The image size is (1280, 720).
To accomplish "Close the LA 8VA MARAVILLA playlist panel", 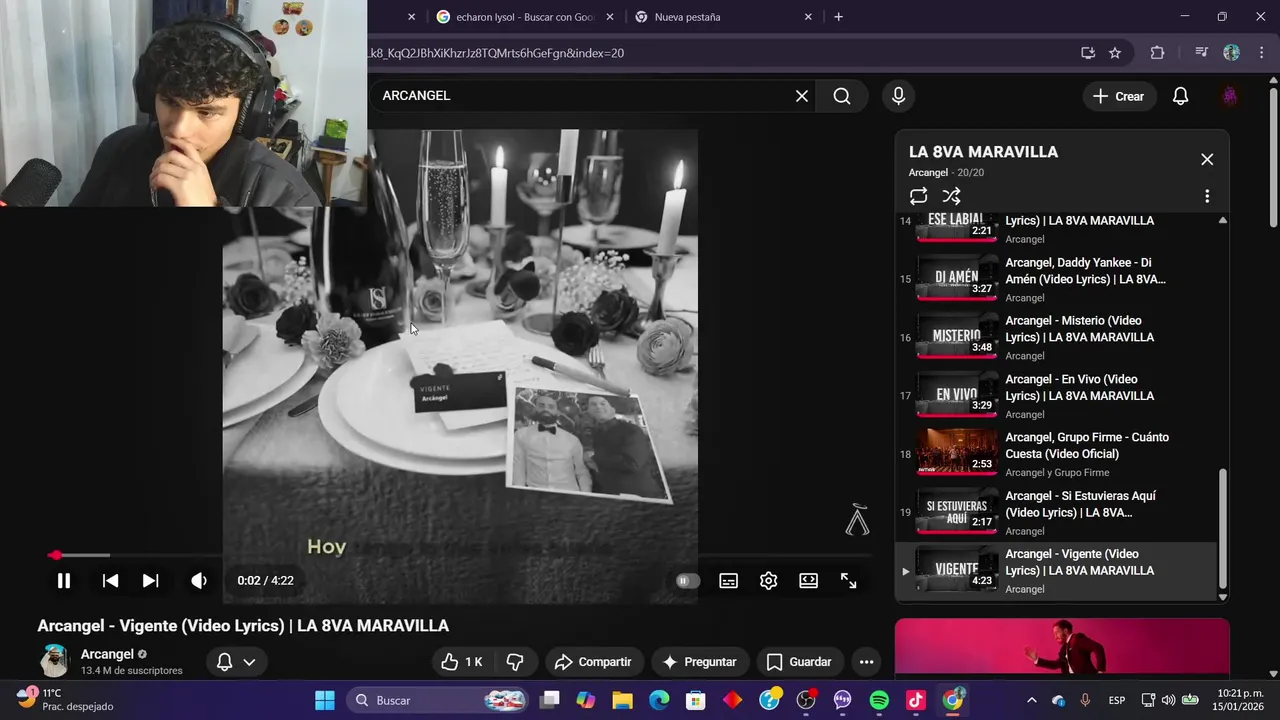I will (x=1207, y=159).
